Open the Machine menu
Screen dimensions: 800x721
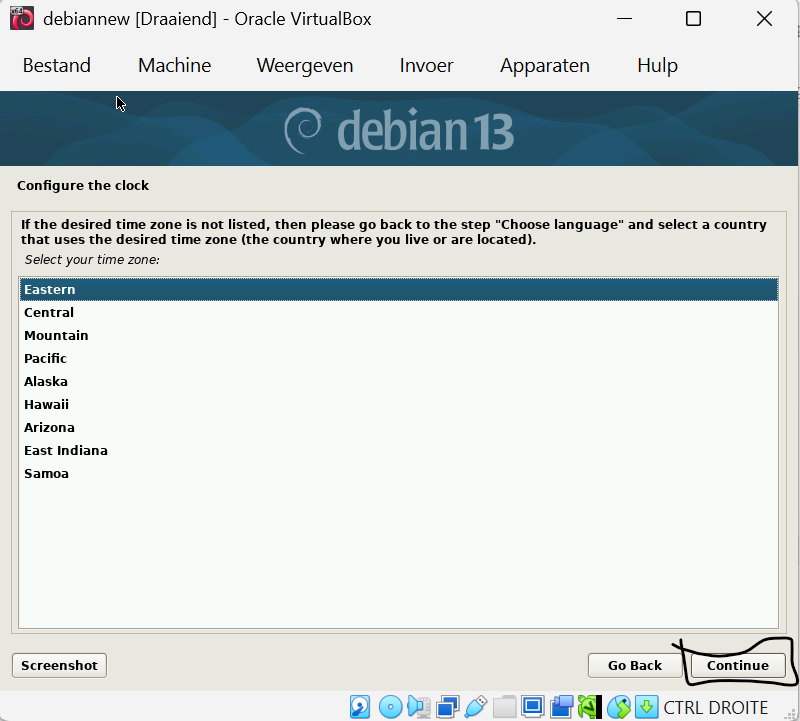pos(174,65)
